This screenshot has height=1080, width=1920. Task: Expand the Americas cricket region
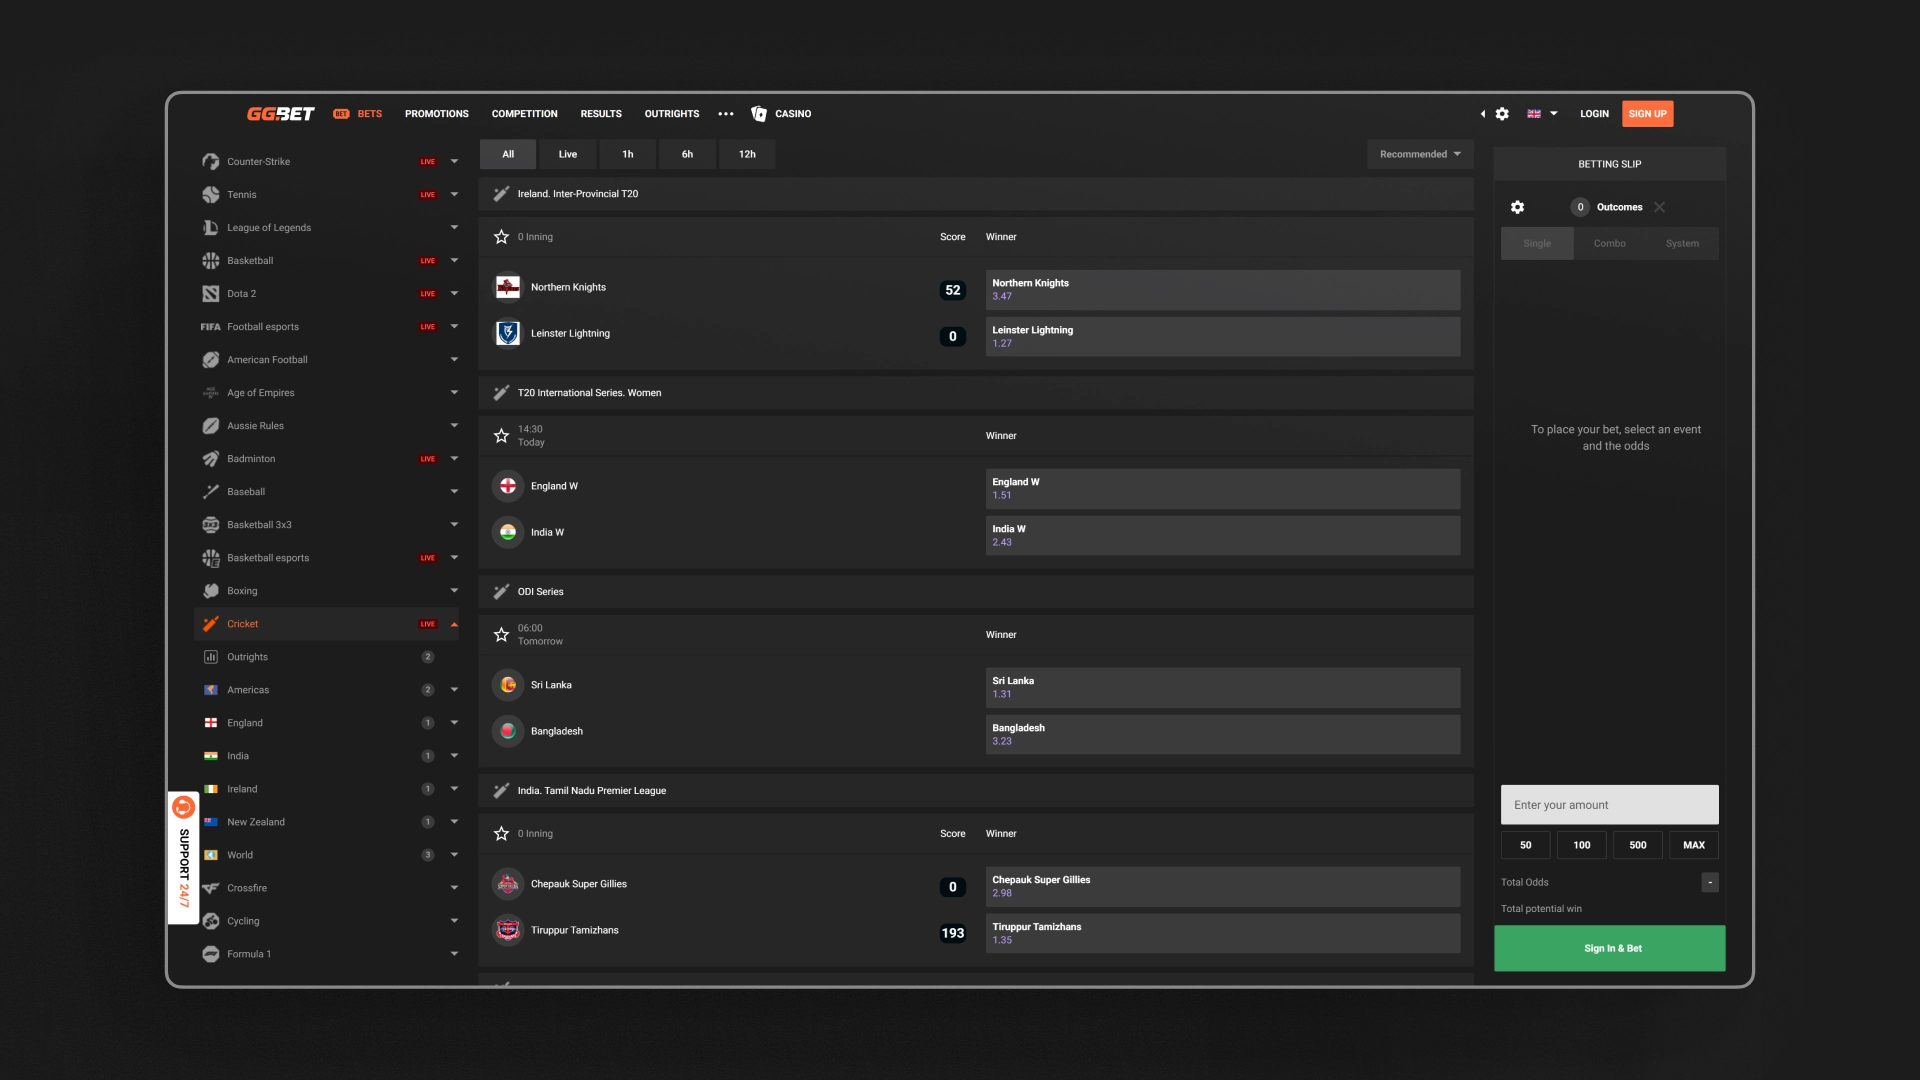[x=454, y=689]
